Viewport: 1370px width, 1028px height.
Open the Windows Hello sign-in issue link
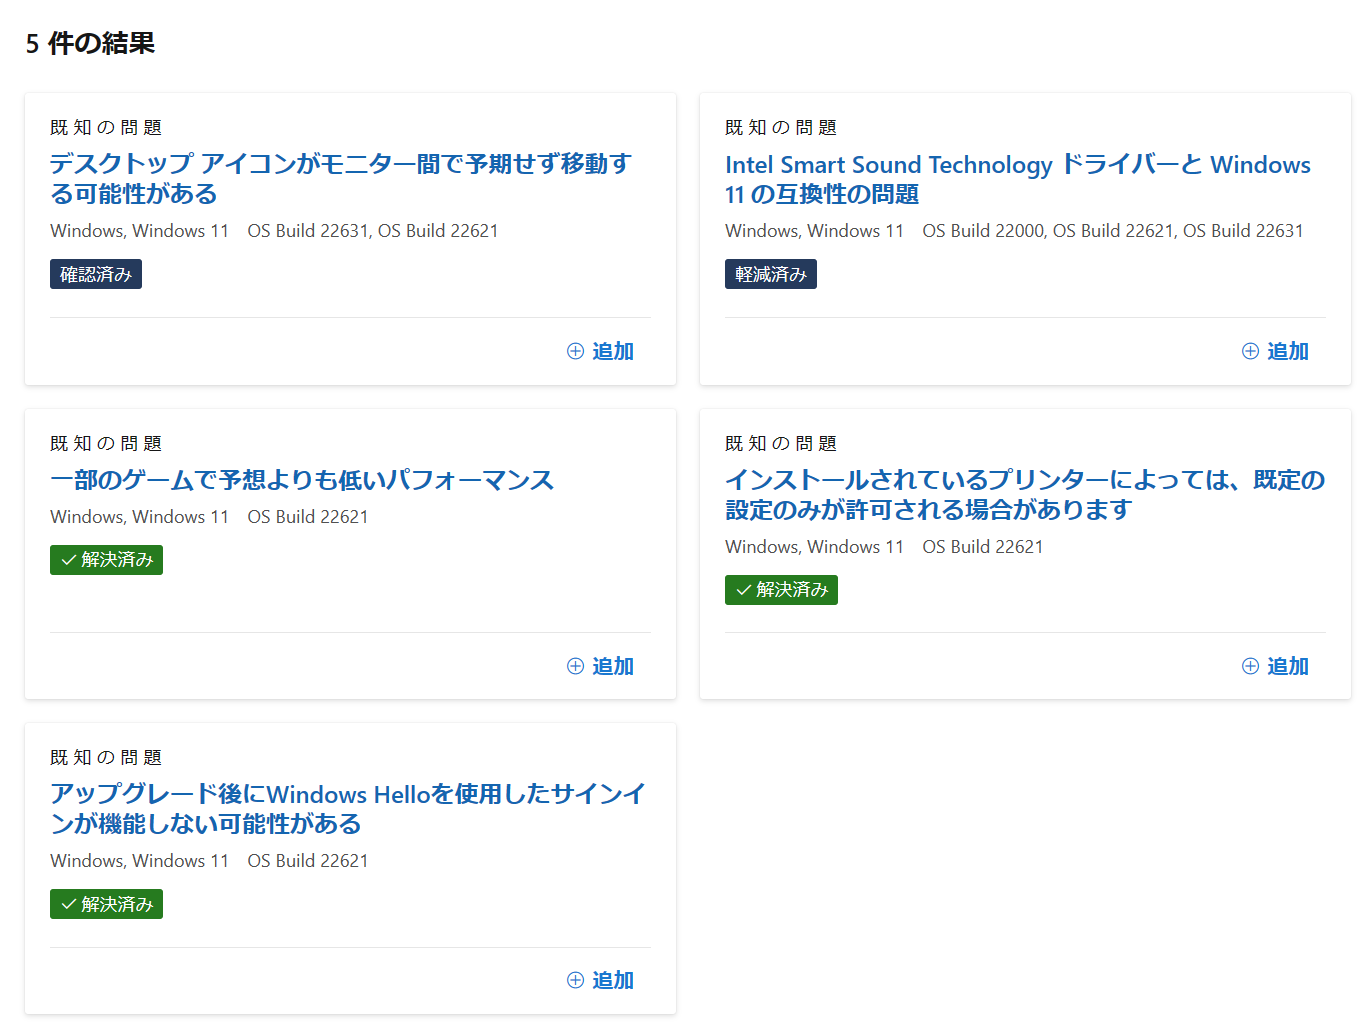click(x=348, y=810)
